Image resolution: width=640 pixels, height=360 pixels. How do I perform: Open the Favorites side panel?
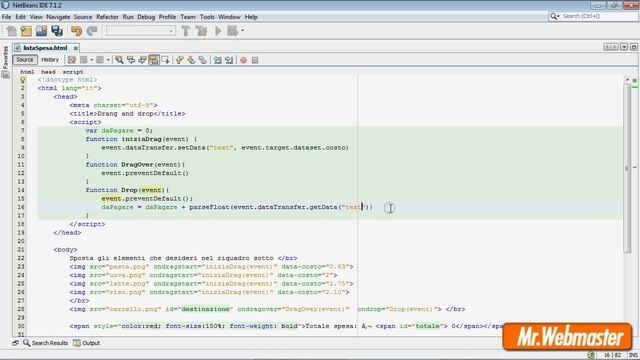[x=5, y=61]
